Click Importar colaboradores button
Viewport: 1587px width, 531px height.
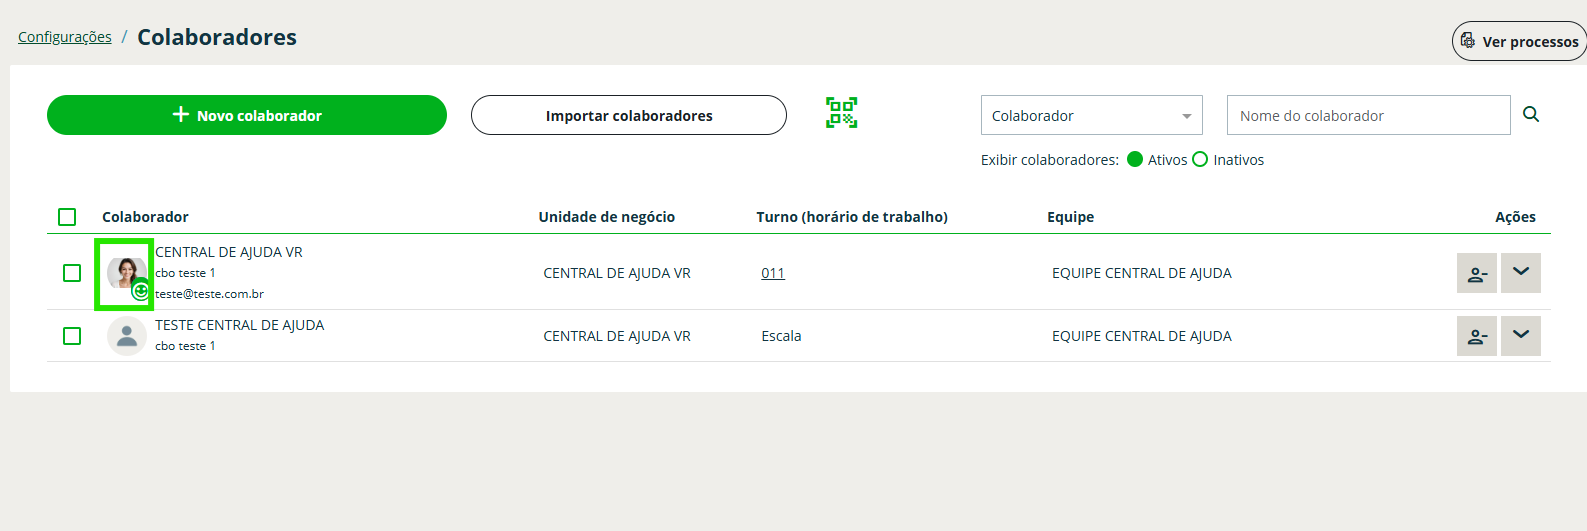[x=629, y=116]
